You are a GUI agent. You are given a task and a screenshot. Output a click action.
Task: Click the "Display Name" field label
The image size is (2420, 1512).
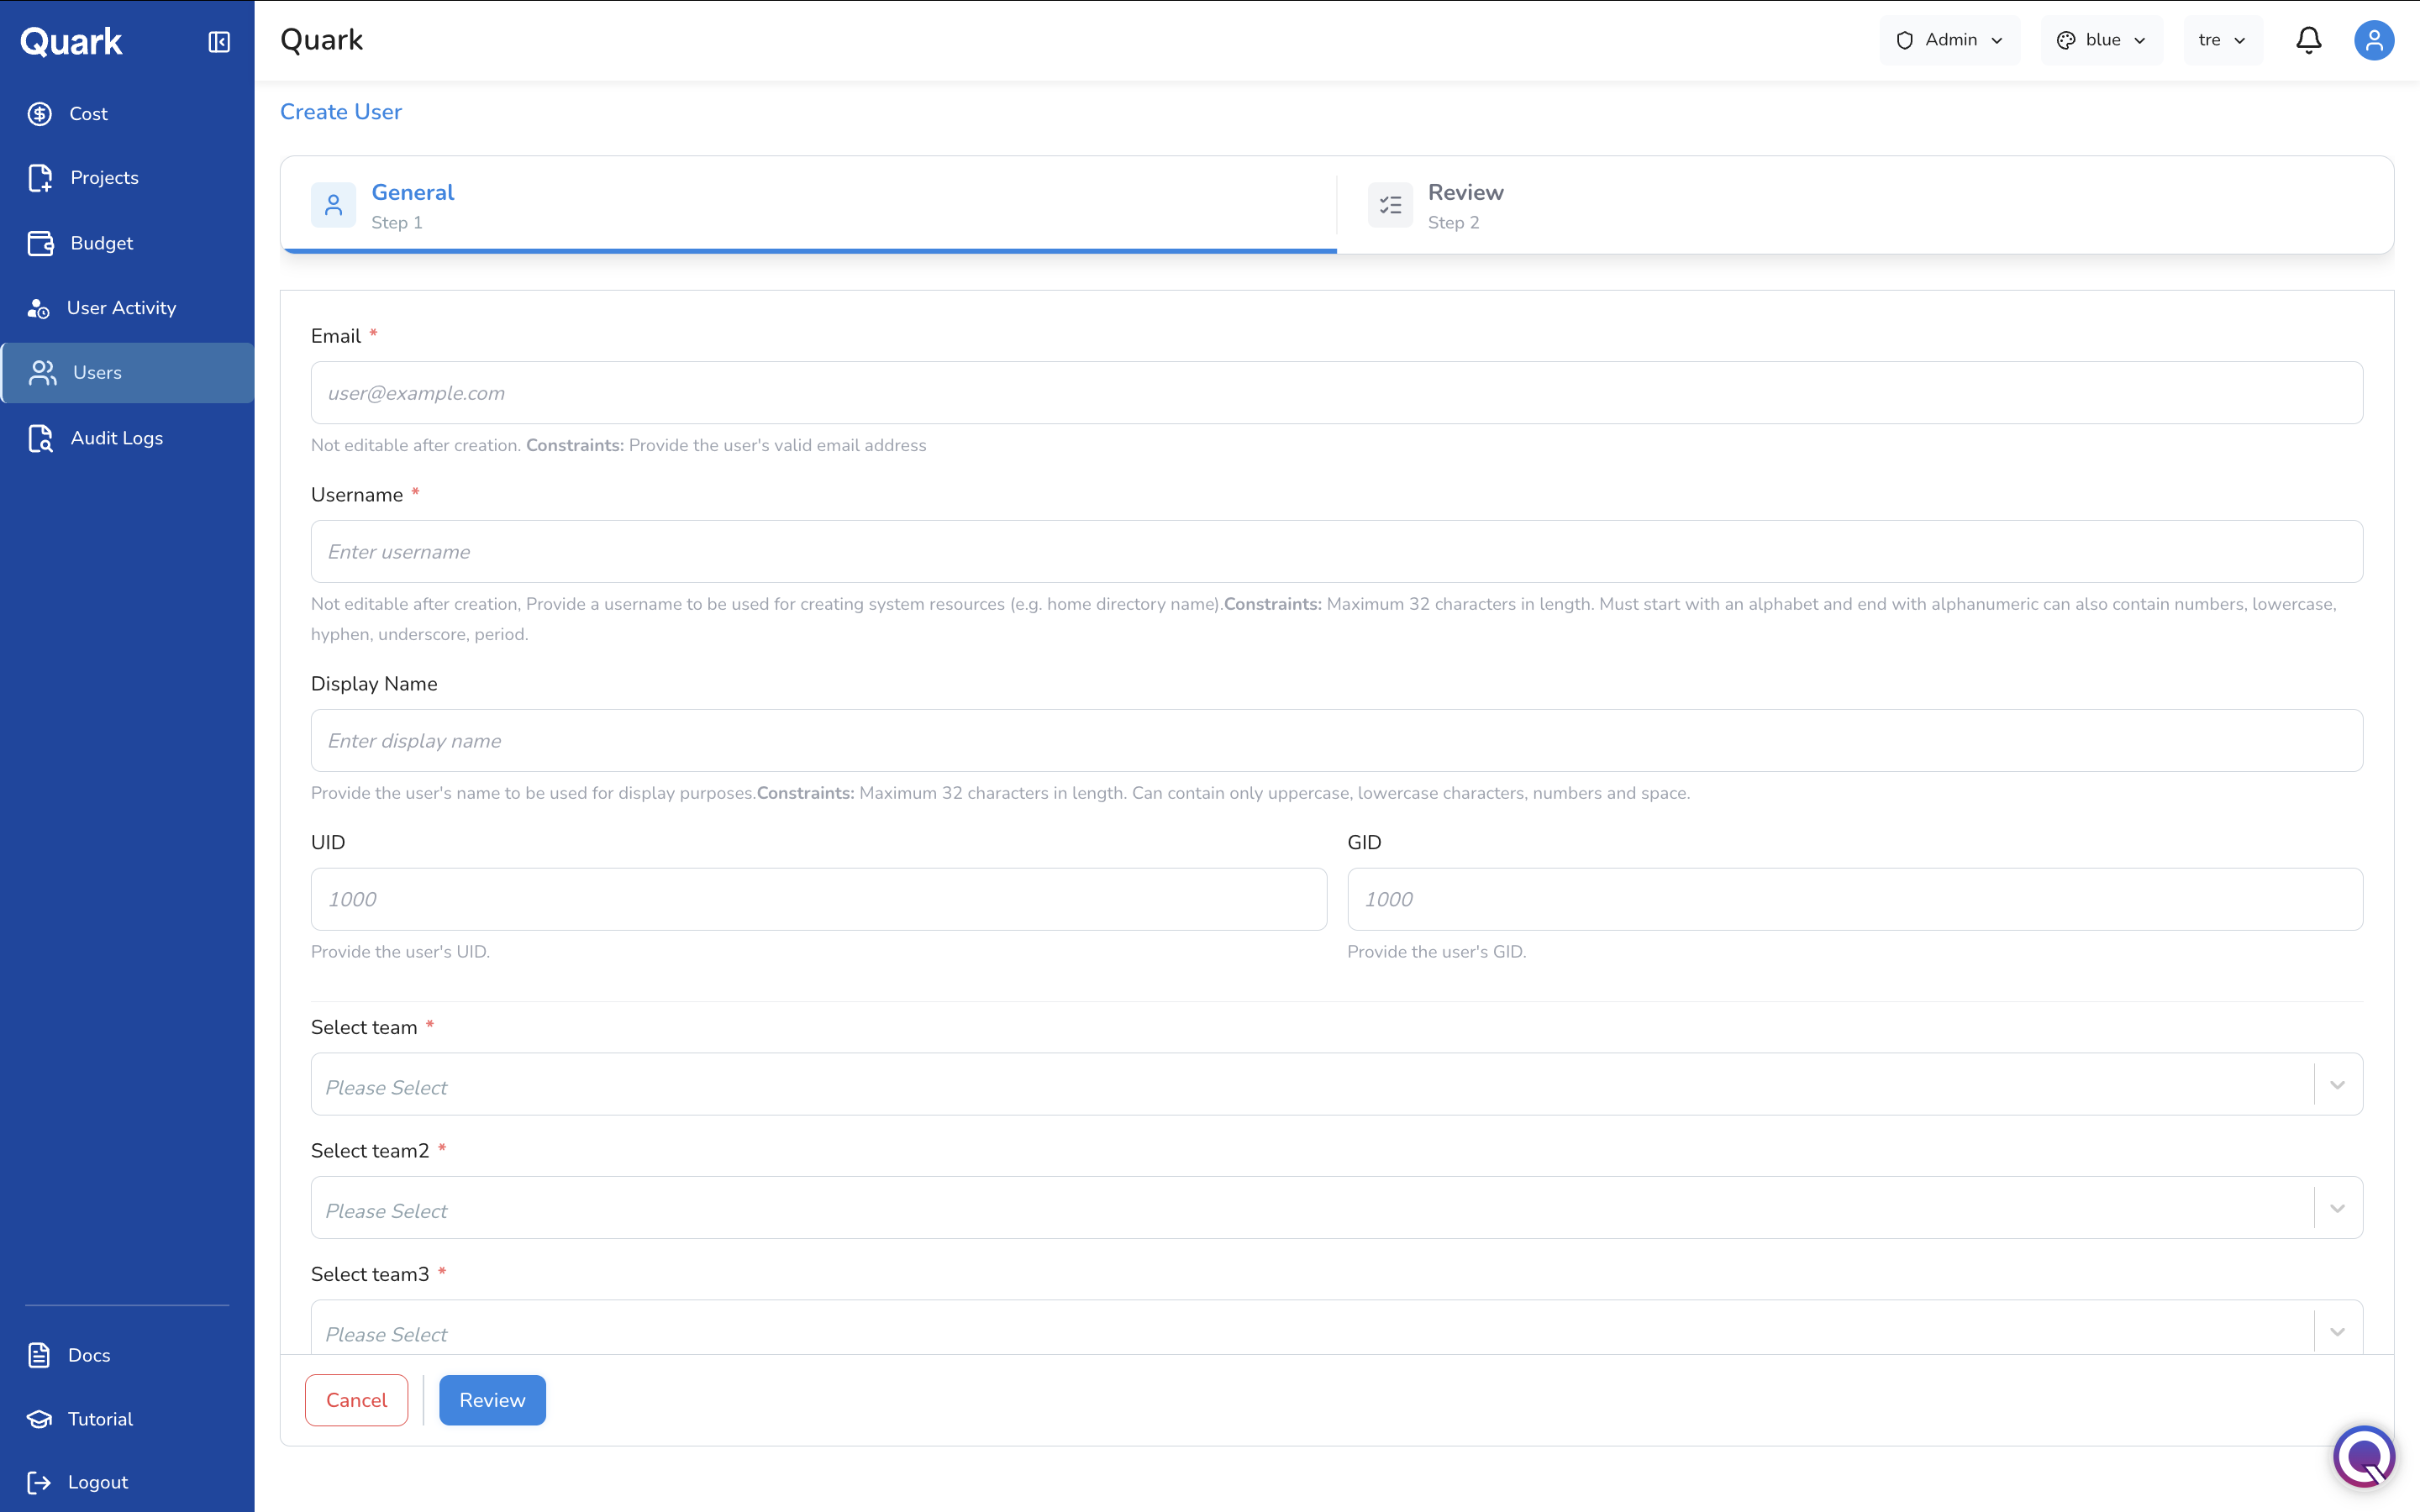[374, 684]
